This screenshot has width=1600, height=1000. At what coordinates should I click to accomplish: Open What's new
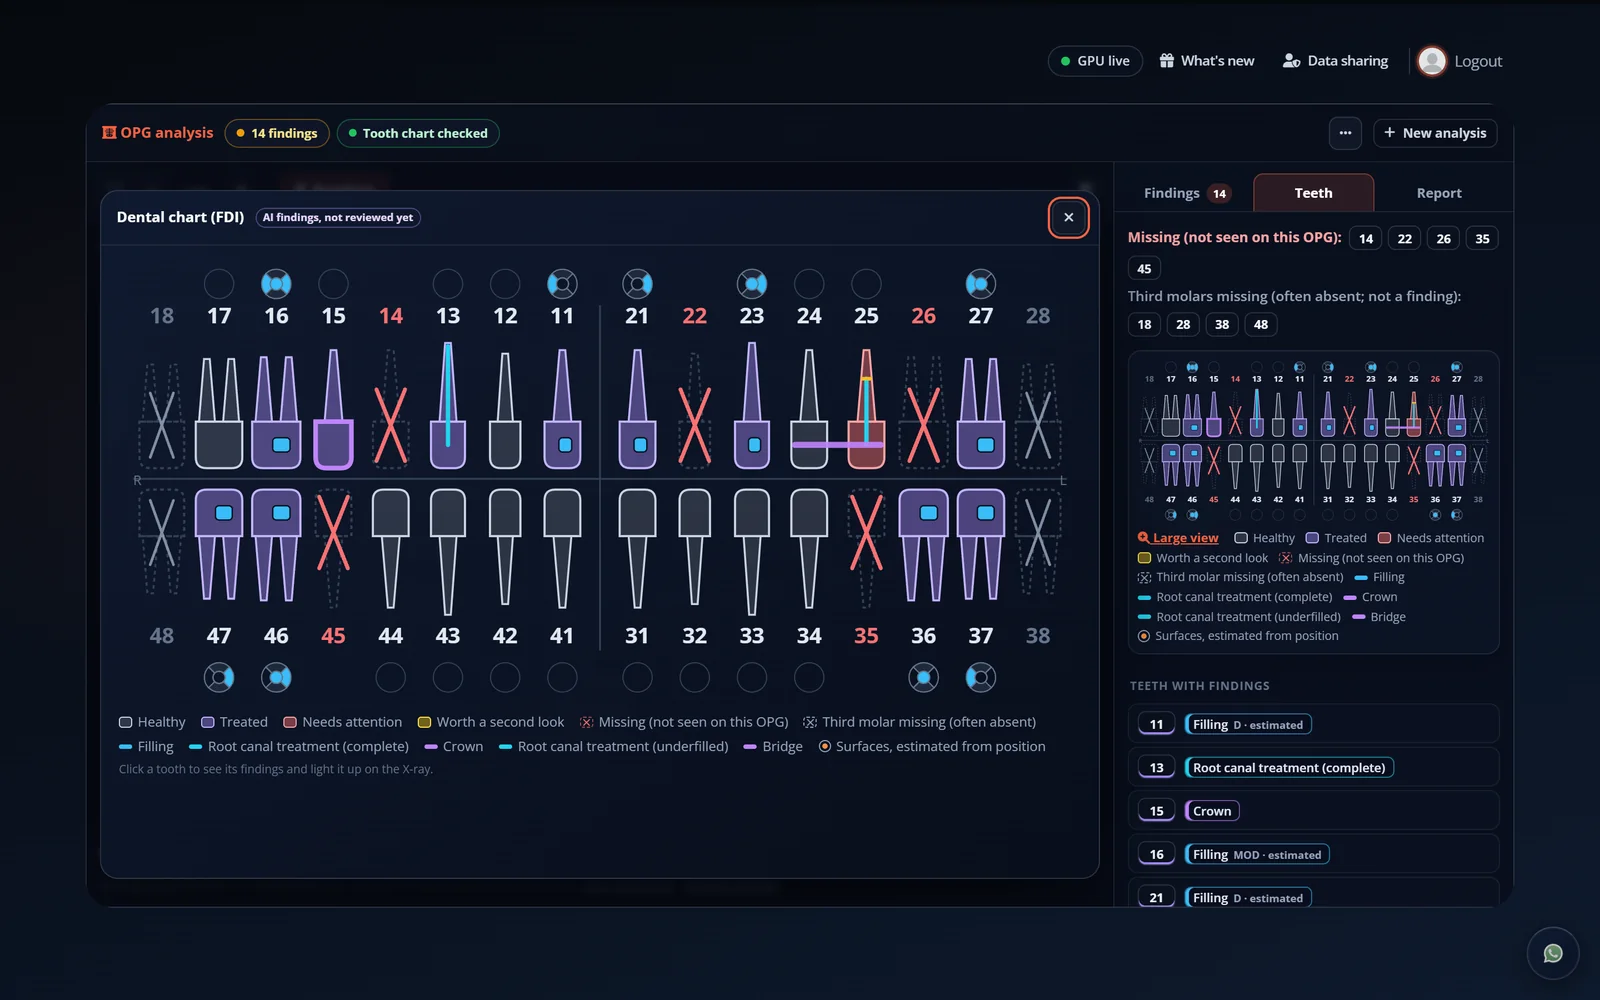pyautogui.click(x=1206, y=61)
